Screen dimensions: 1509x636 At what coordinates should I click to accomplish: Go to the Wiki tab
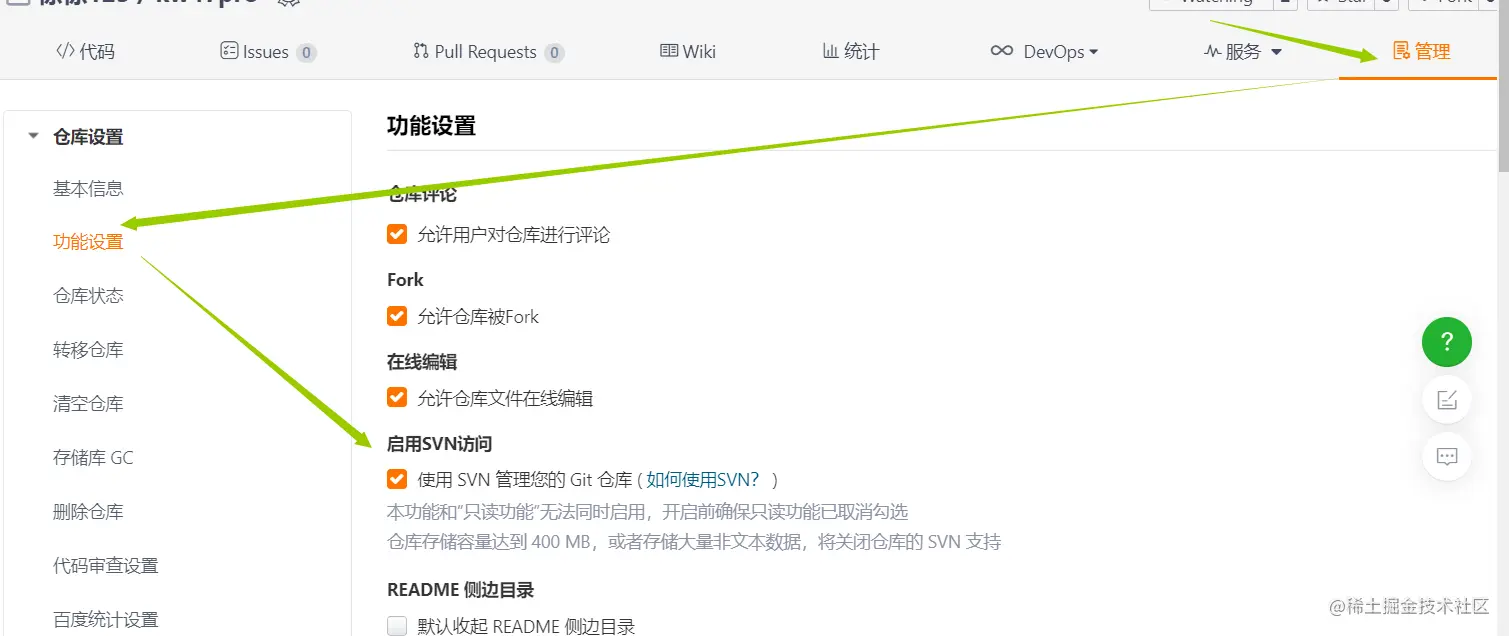[x=688, y=52]
